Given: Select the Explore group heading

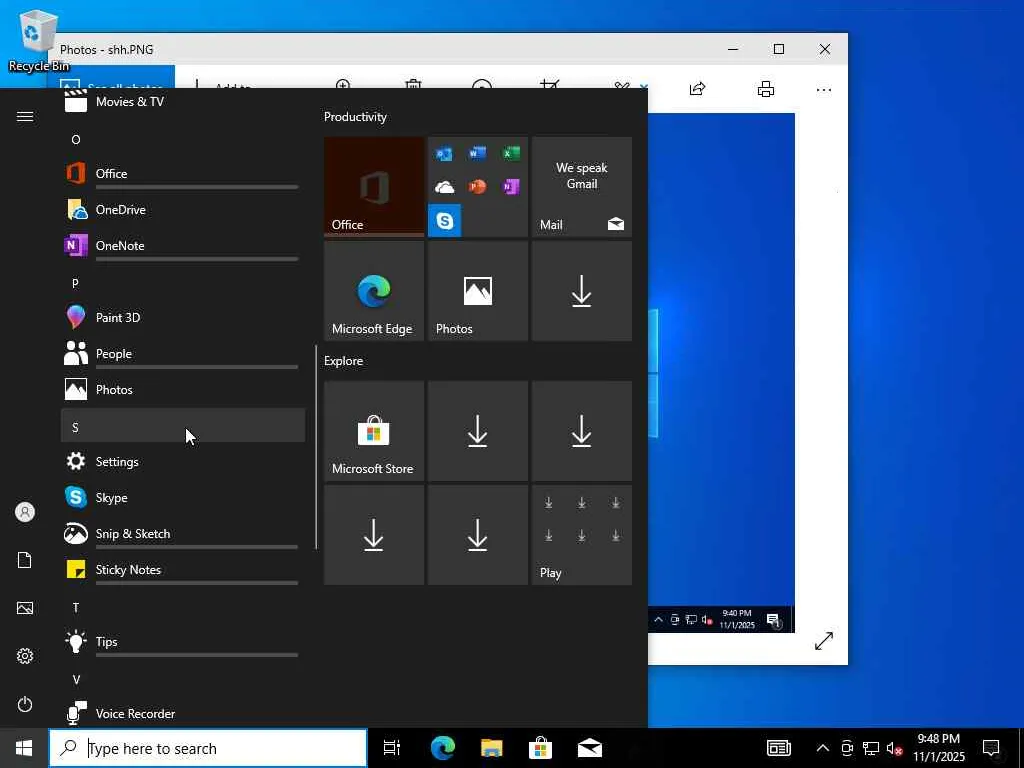Looking at the screenshot, I should click(344, 361).
